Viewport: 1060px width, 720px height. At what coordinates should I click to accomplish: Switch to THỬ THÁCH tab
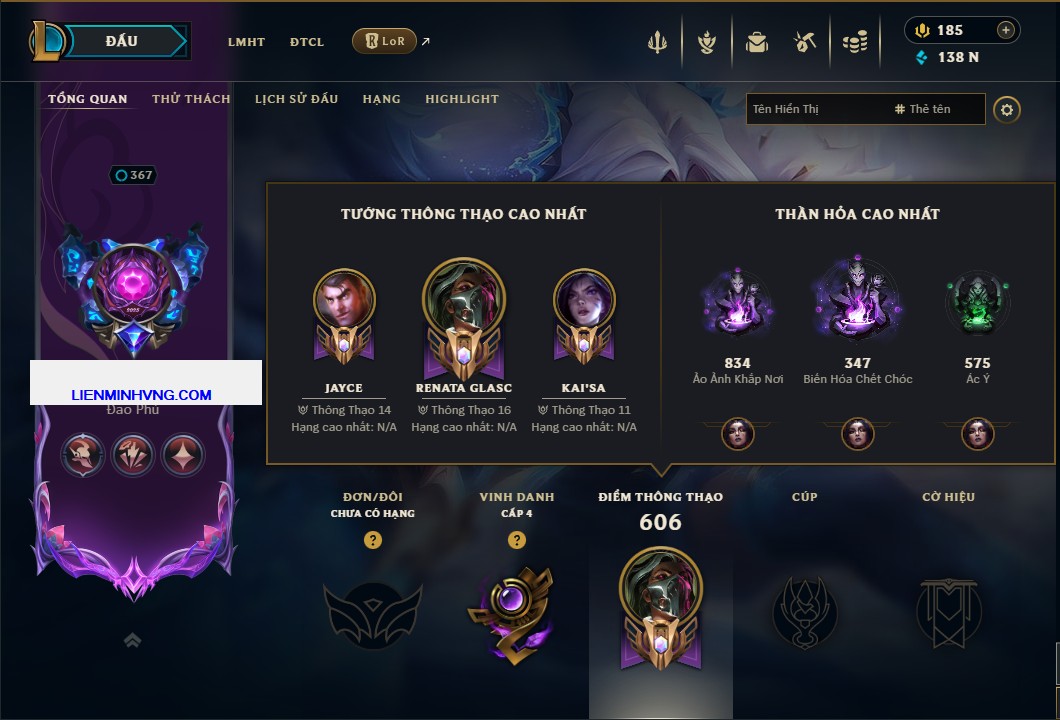pyautogui.click(x=191, y=99)
